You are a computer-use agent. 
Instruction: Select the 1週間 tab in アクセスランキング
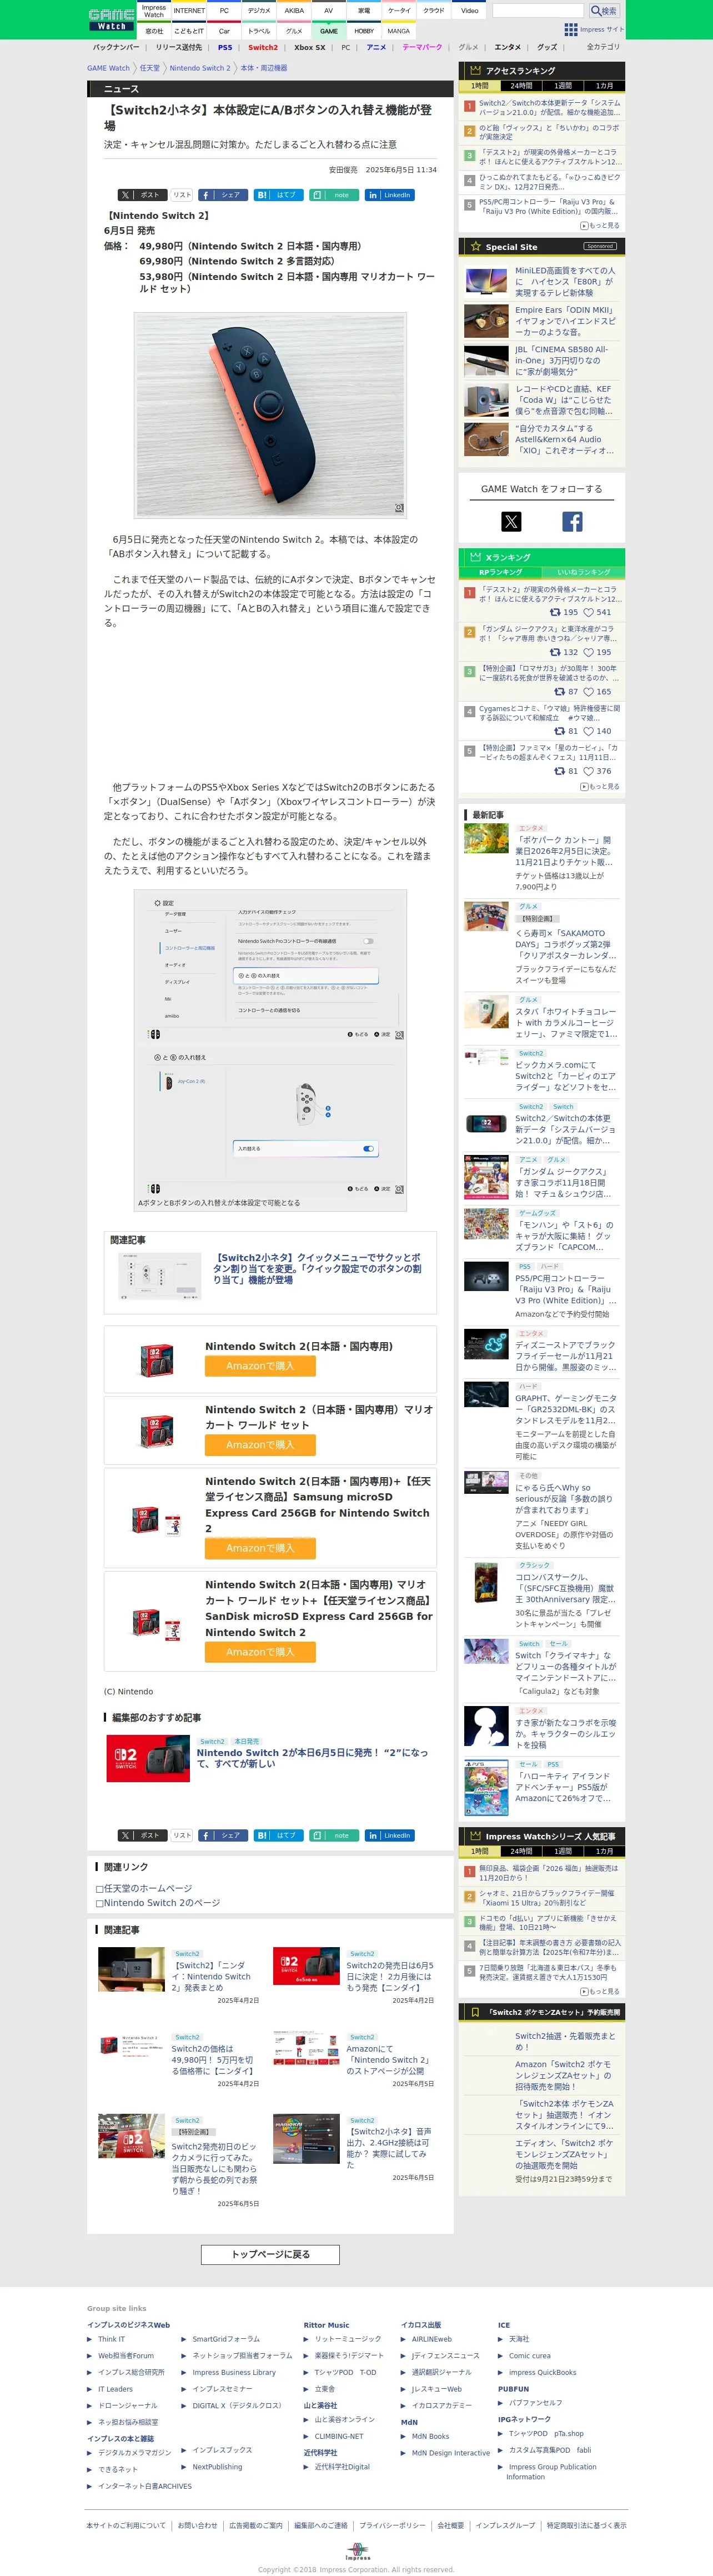563,86
